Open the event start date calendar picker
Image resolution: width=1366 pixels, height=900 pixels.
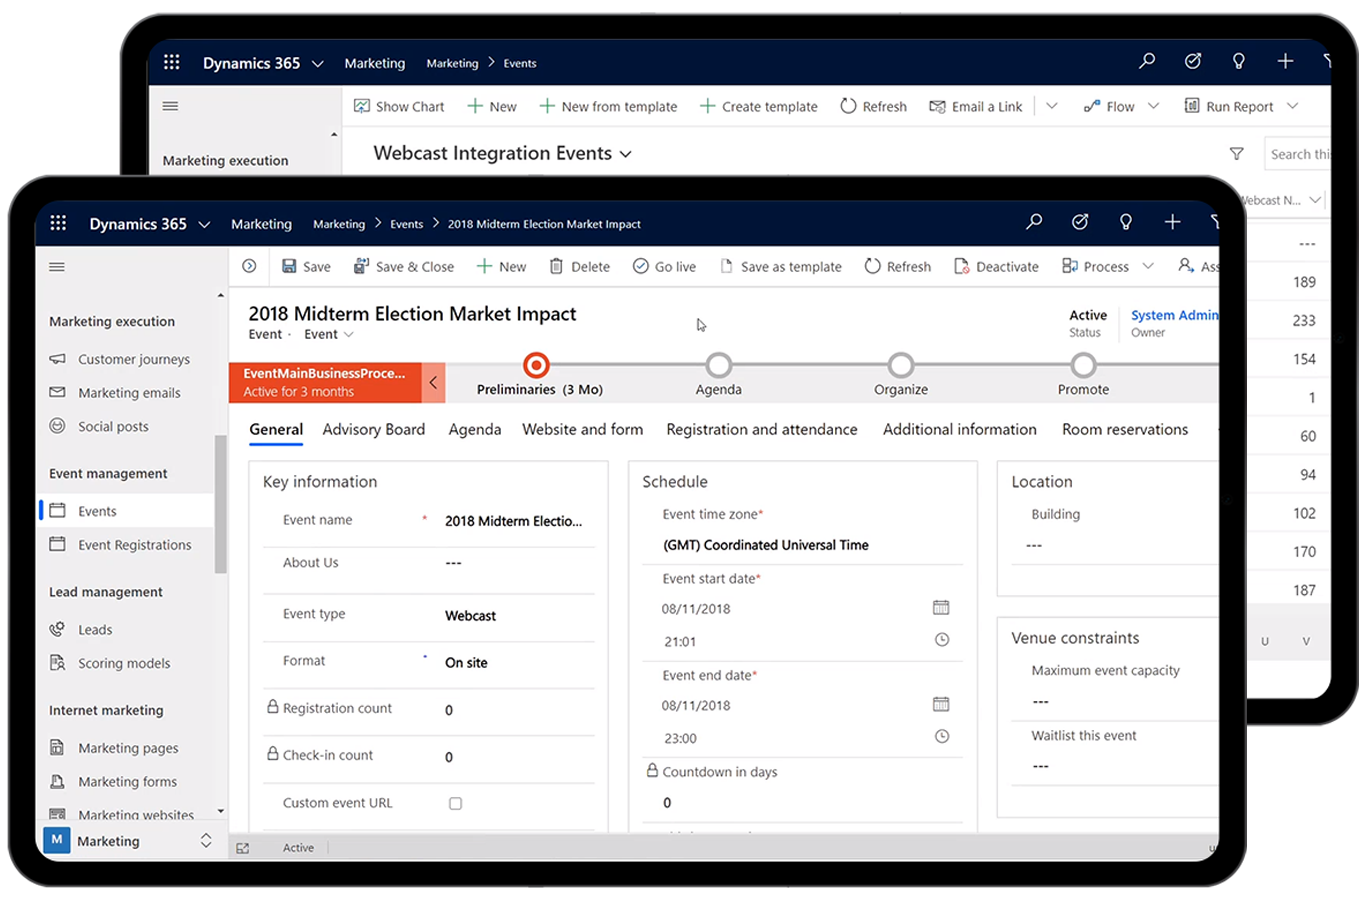[x=941, y=608]
